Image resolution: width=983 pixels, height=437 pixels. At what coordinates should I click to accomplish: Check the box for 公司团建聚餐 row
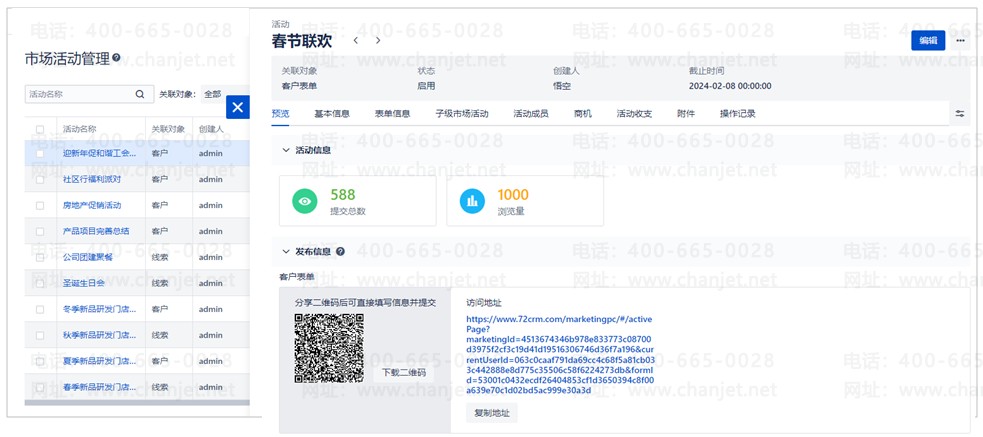coord(40,257)
